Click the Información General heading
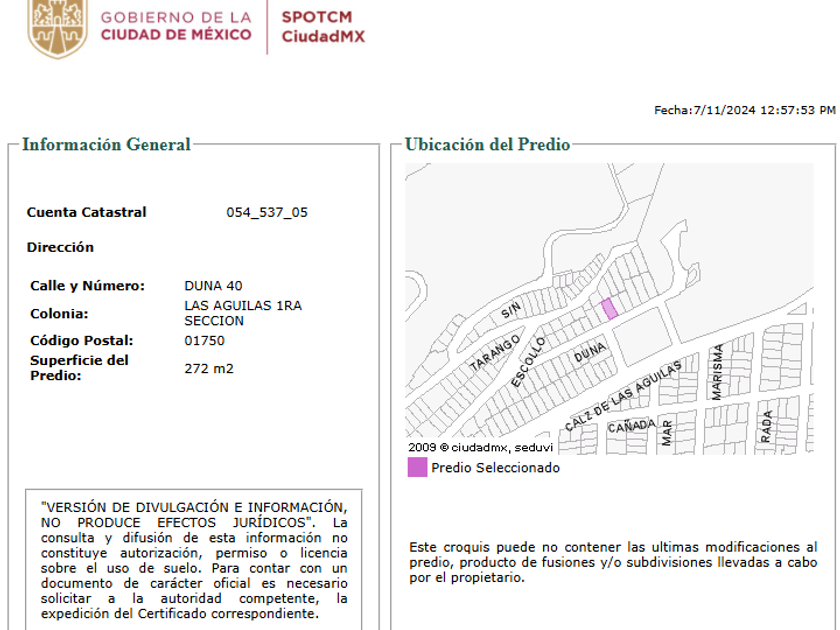This screenshot has width=840, height=630. pos(106,145)
